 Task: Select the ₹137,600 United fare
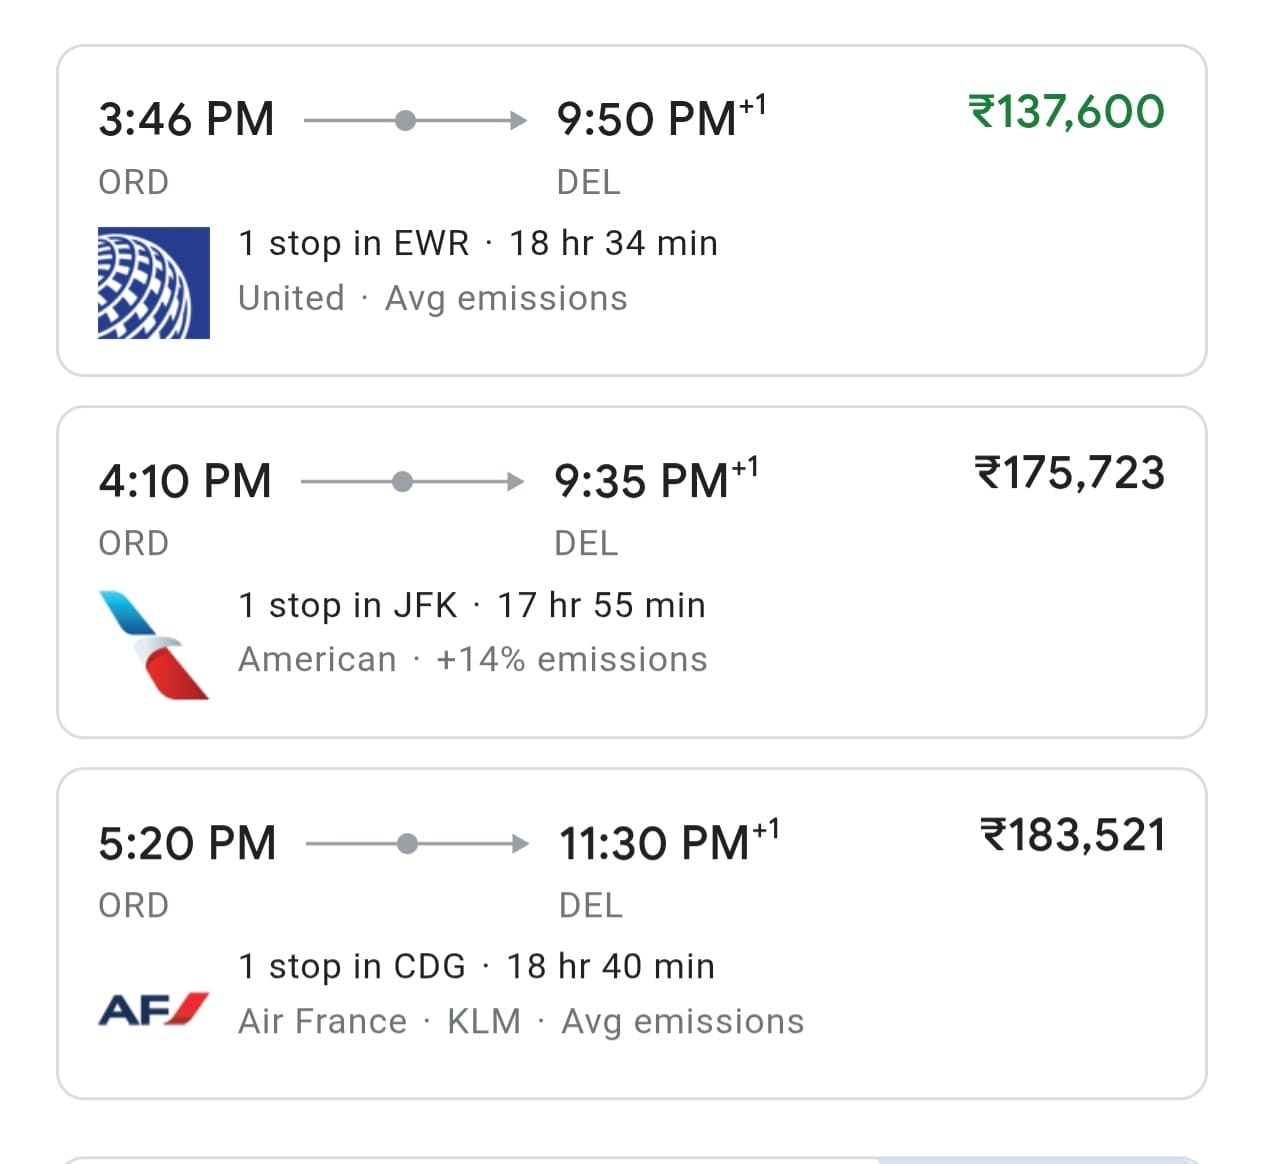tap(1066, 111)
